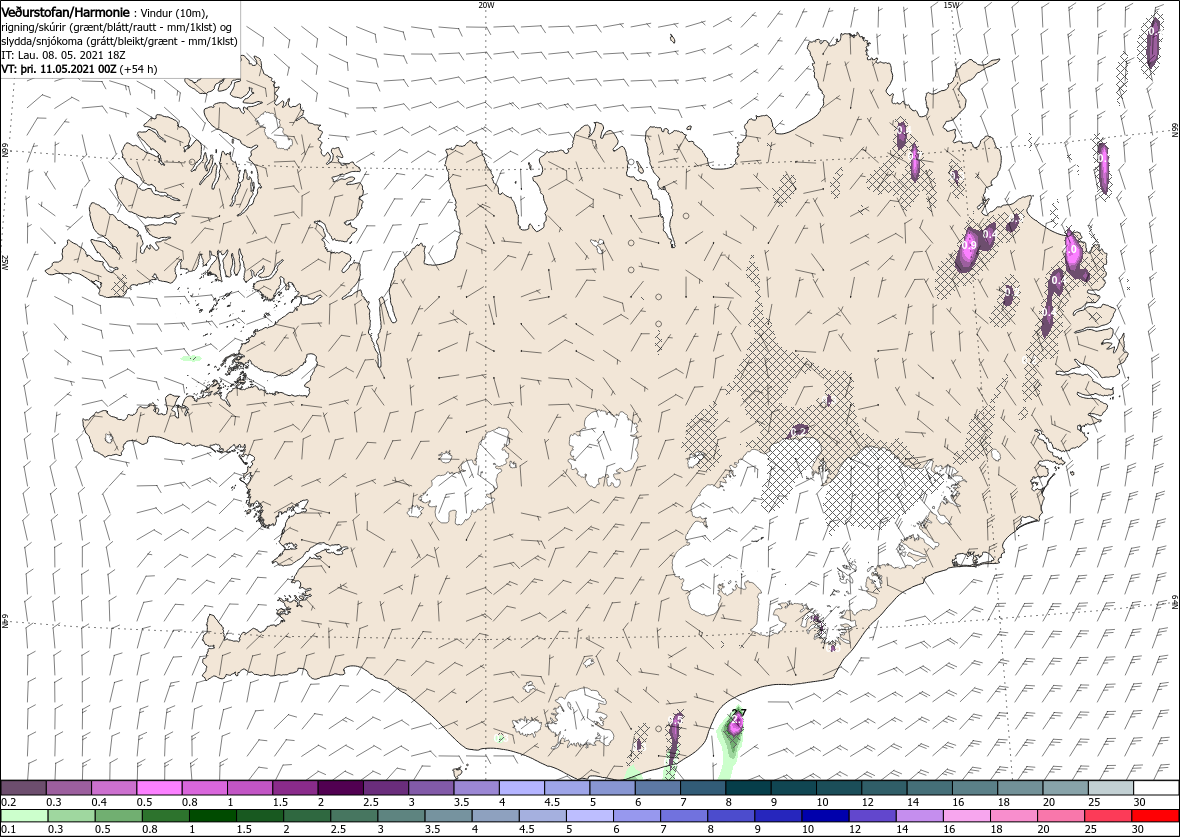
Task: Select the light pink lower swatch labeled 16
Action: pos(966,816)
